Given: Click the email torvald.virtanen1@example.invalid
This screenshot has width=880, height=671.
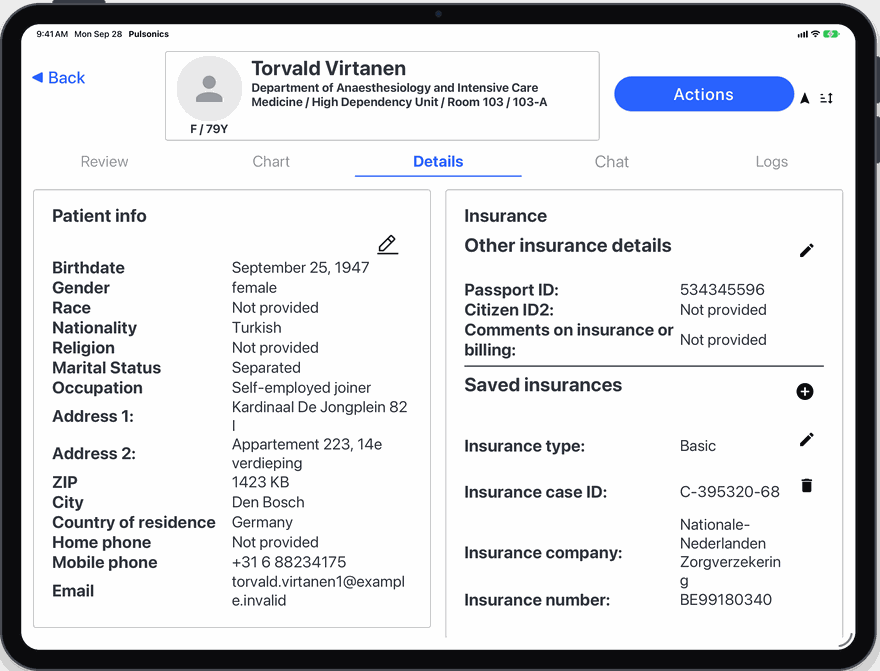Looking at the screenshot, I should tap(318, 591).
